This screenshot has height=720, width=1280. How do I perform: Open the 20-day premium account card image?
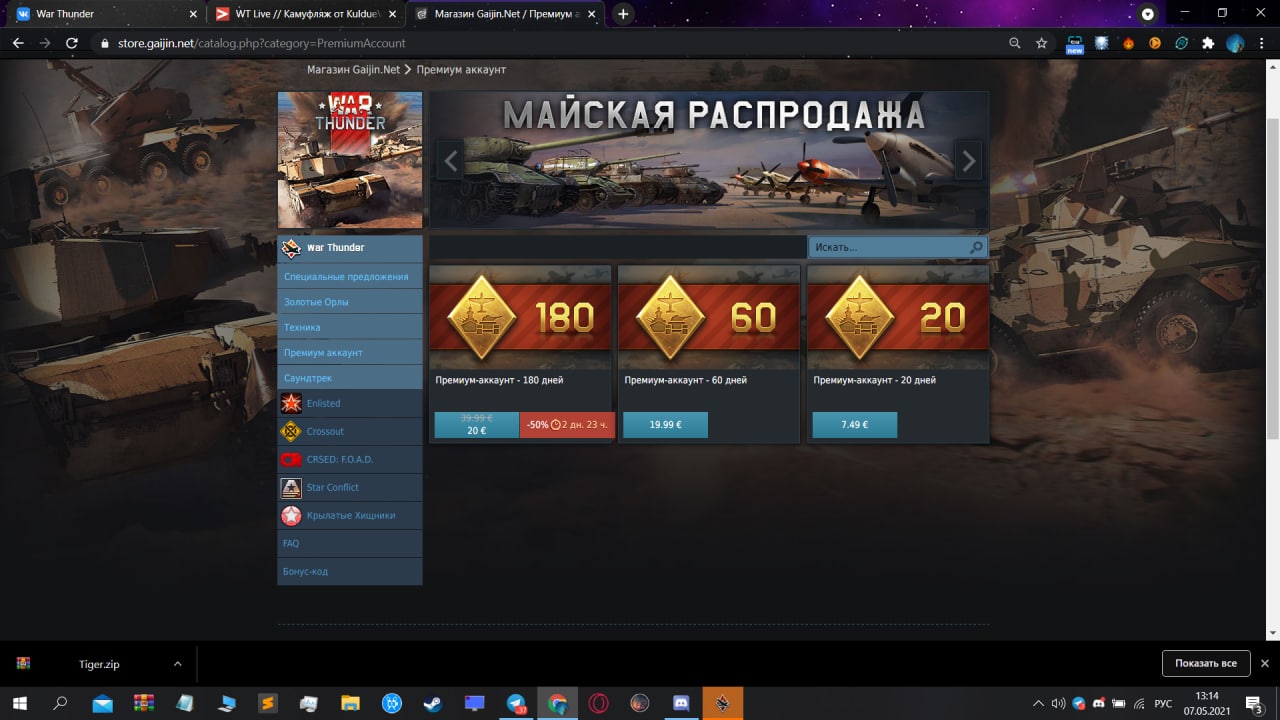coord(898,318)
